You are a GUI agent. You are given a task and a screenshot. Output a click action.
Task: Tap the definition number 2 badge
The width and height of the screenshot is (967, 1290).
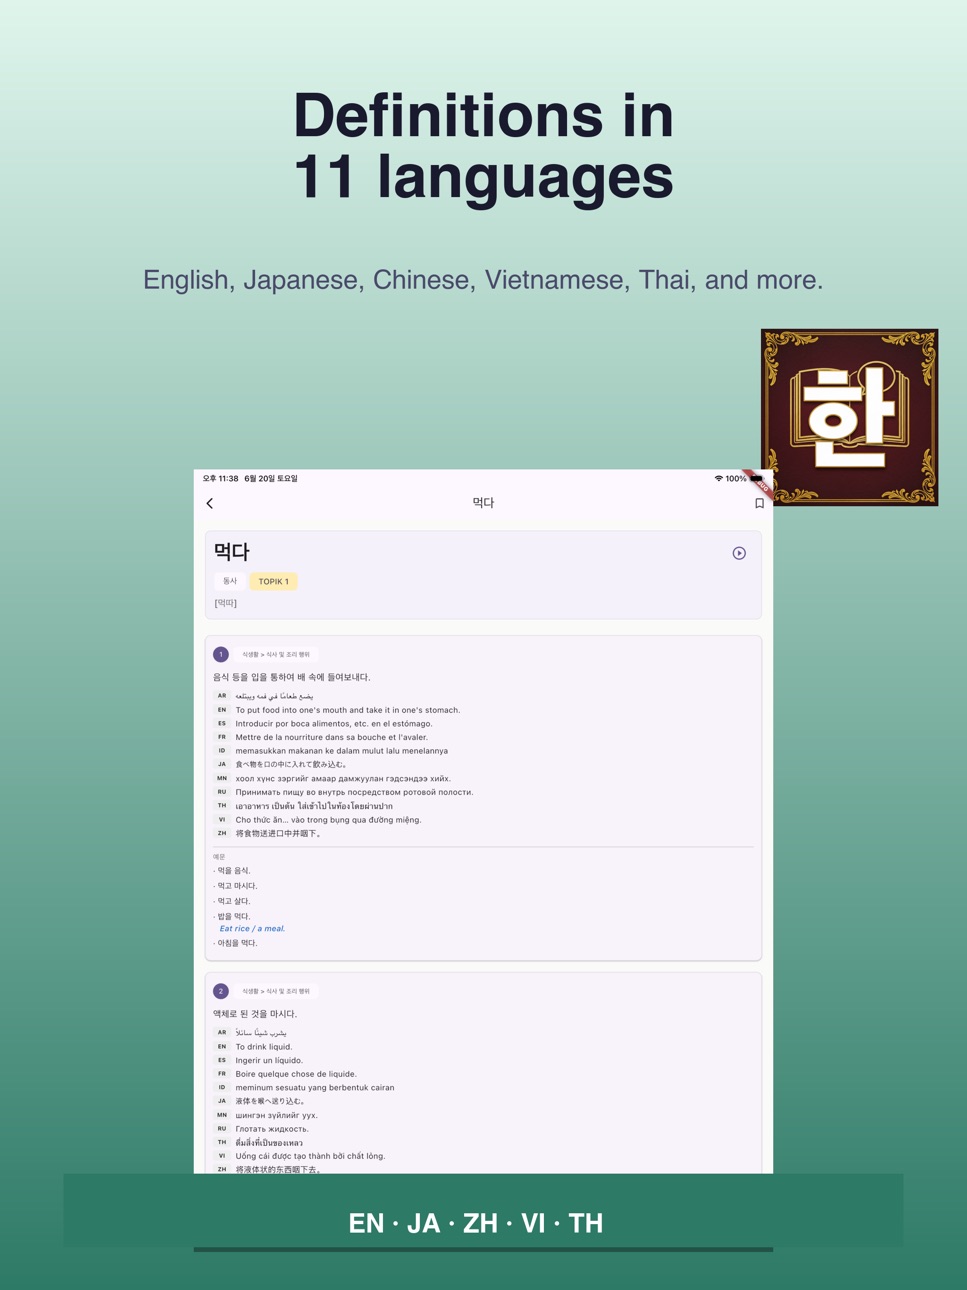click(x=221, y=991)
